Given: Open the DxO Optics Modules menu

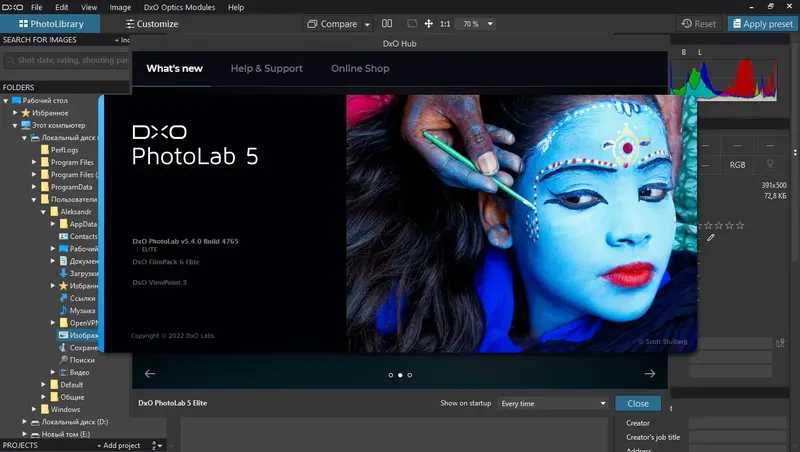Looking at the screenshot, I should (179, 7).
